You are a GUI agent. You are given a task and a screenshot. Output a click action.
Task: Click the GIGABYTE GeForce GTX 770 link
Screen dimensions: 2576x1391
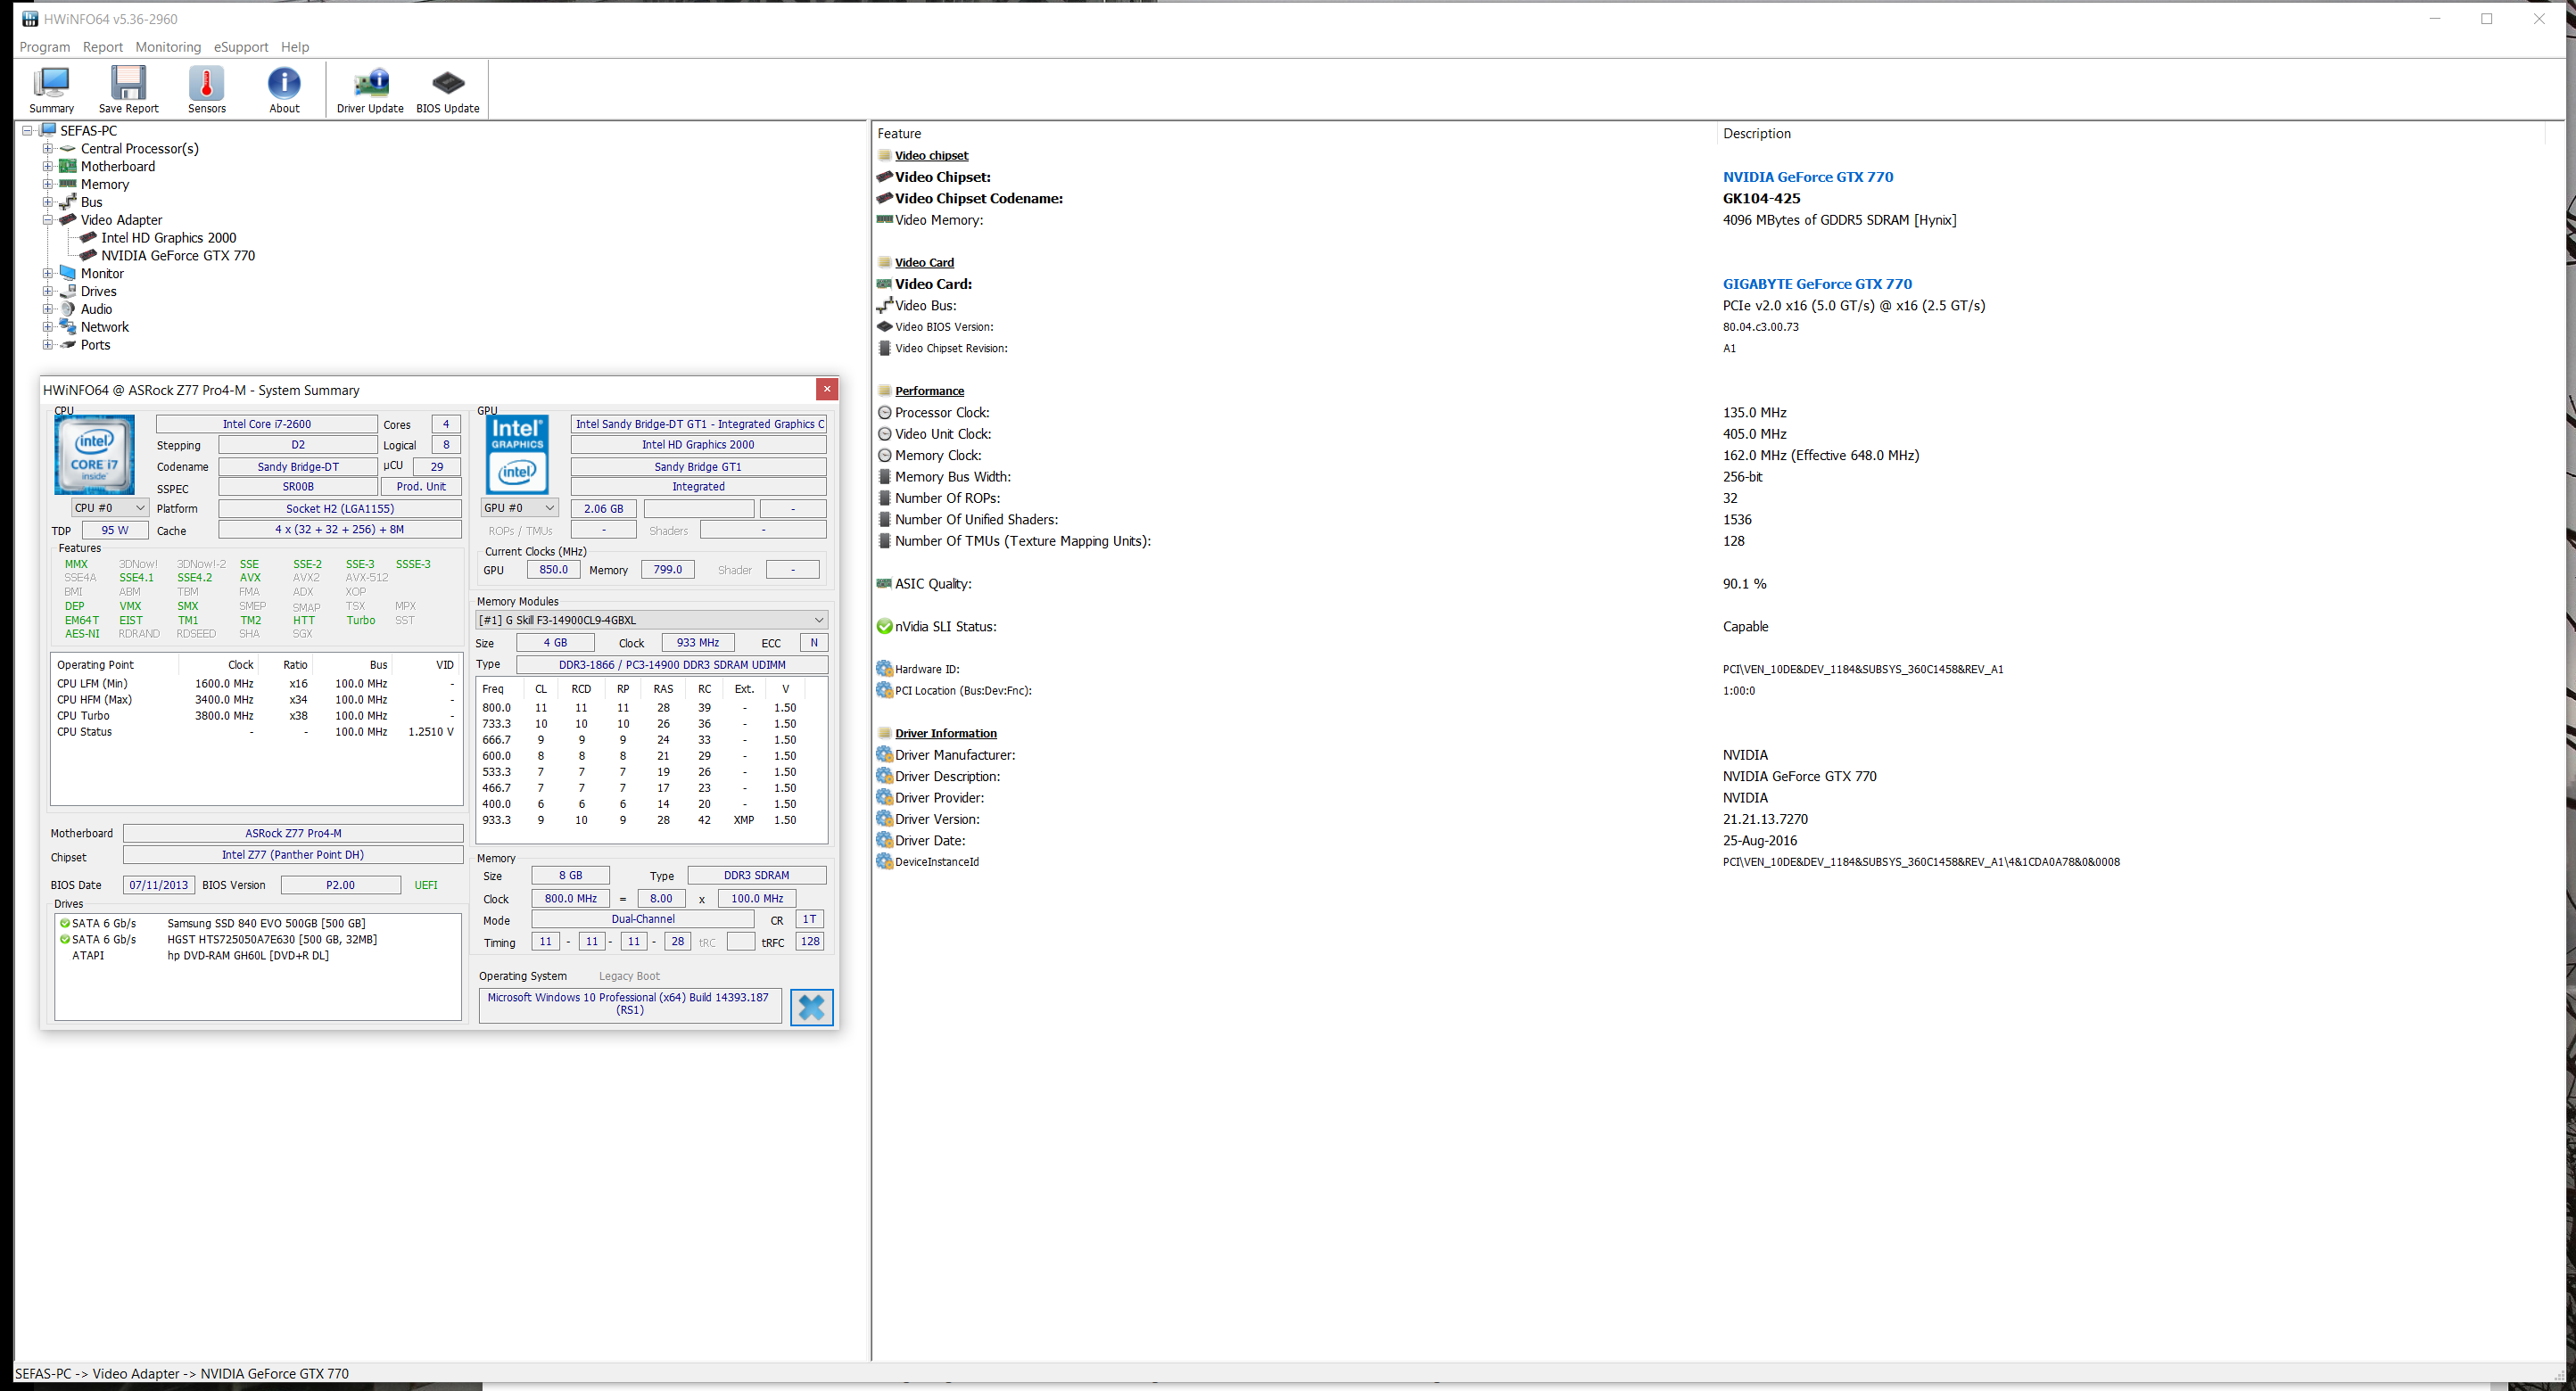(1816, 284)
